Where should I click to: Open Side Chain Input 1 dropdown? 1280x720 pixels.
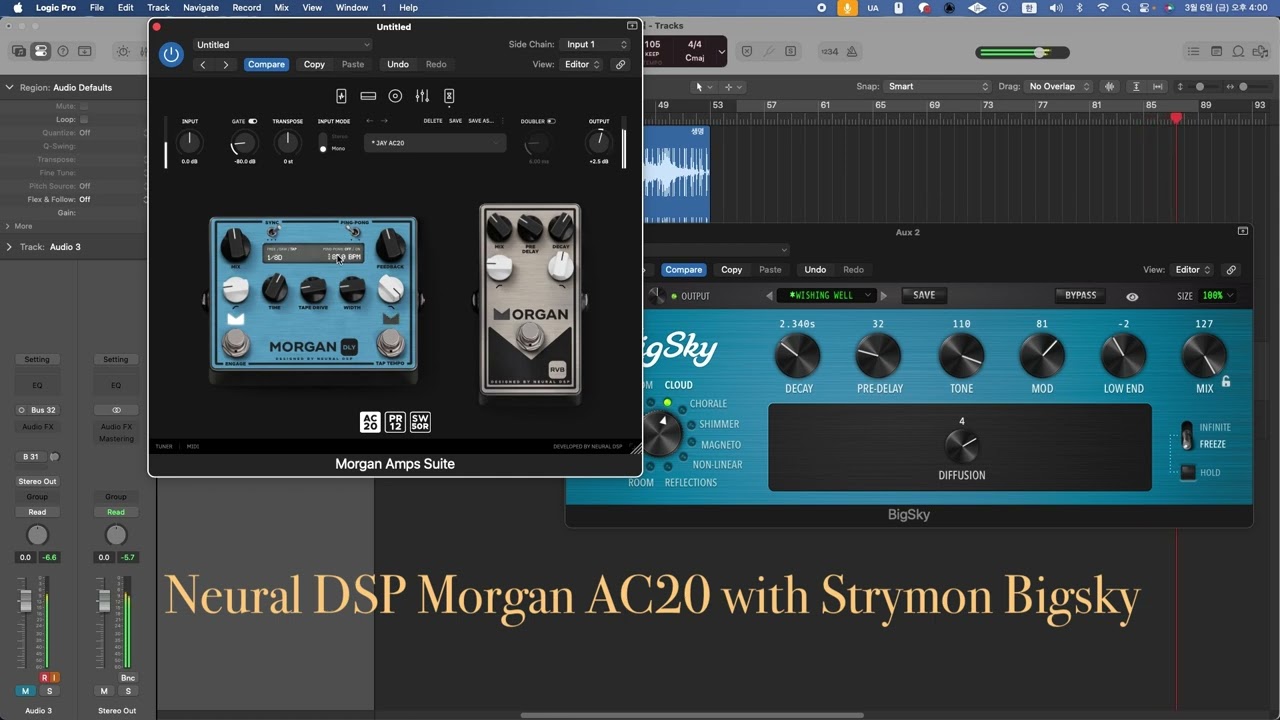(x=596, y=45)
